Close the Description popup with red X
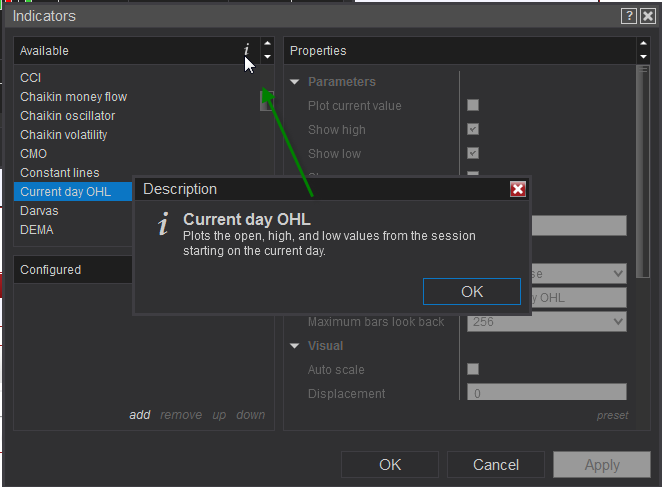 [517, 189]
